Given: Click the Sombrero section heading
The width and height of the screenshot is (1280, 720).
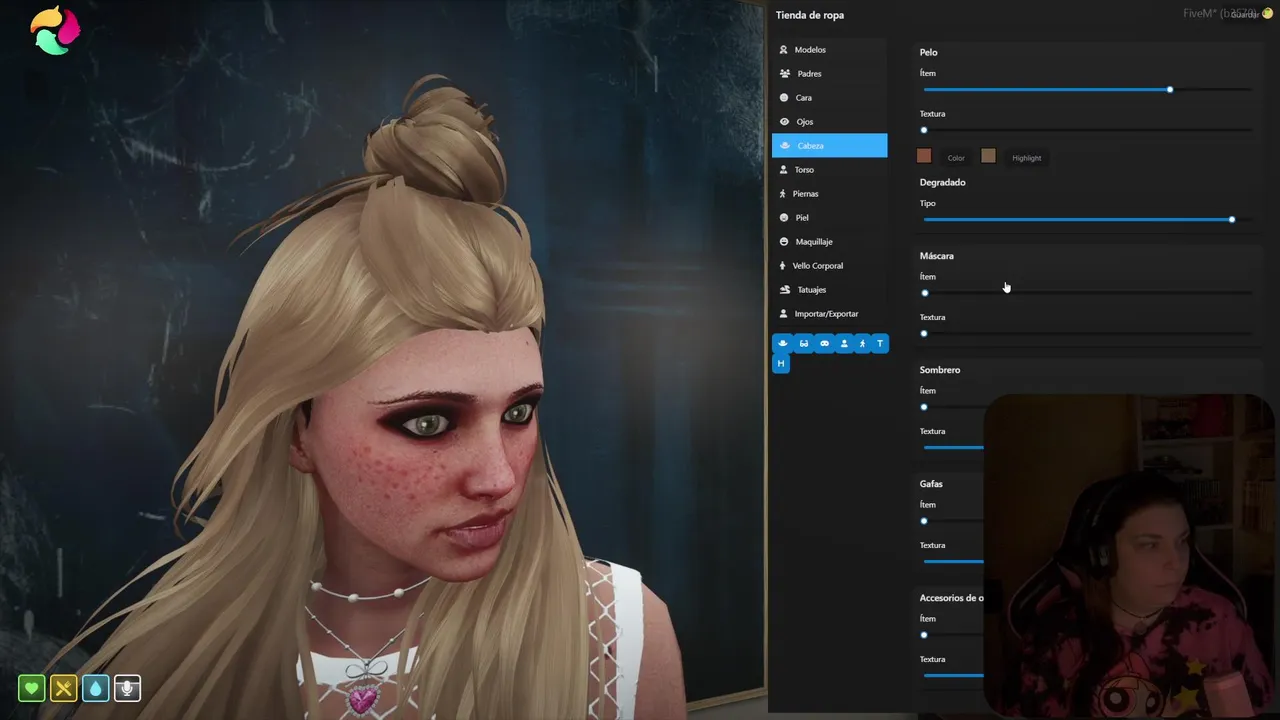Looking at the screenshot, I should pyautogui.click(x=940, y=370).
